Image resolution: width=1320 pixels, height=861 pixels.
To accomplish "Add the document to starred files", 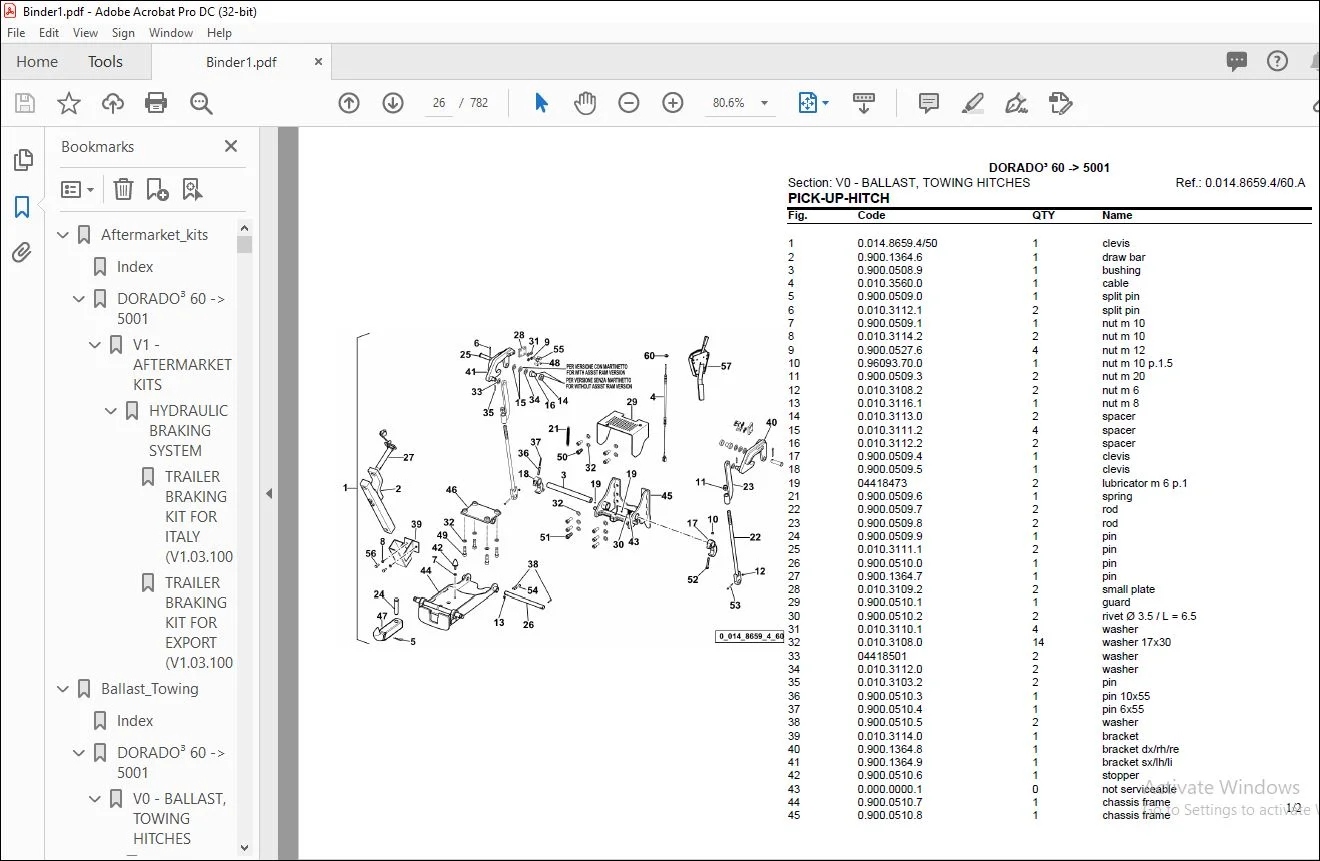I will point(69,103).
